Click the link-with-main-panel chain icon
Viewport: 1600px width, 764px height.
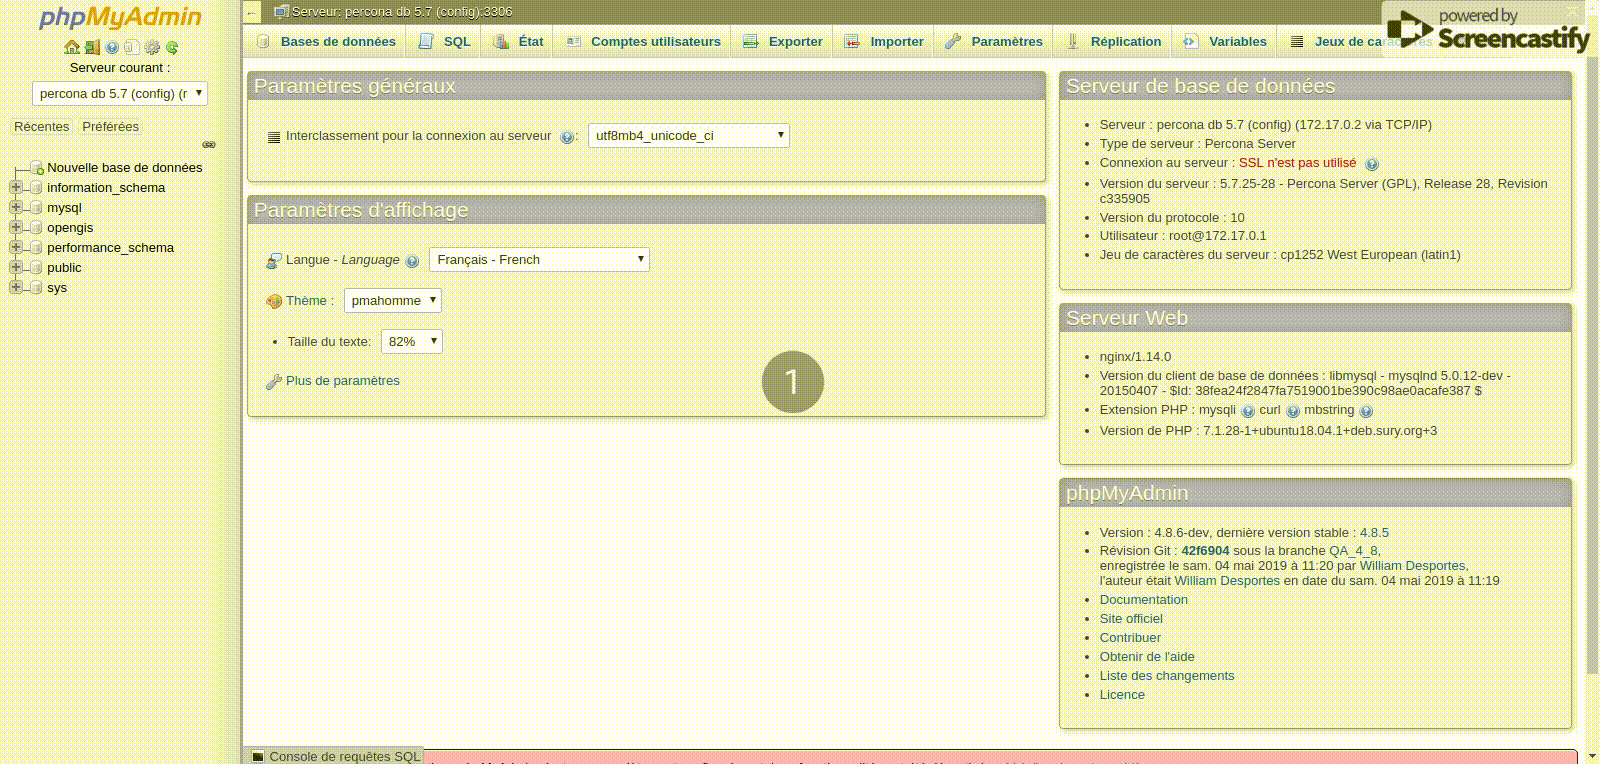coord(209,144)
